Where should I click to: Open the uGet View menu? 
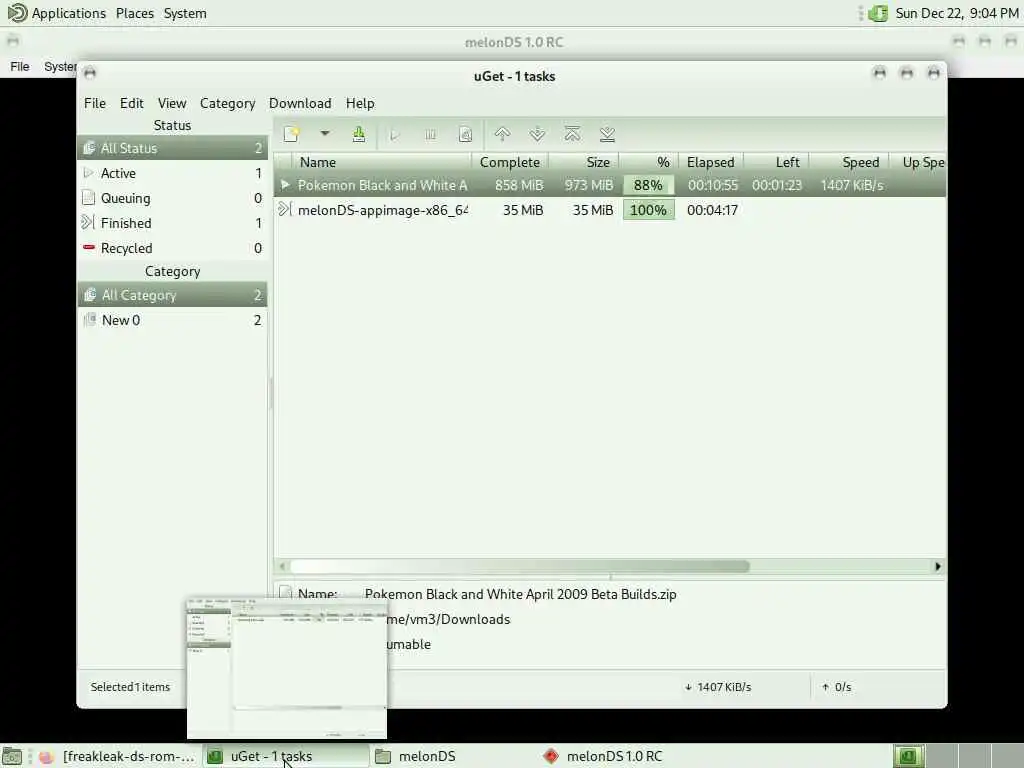click(x=172, y=103)
